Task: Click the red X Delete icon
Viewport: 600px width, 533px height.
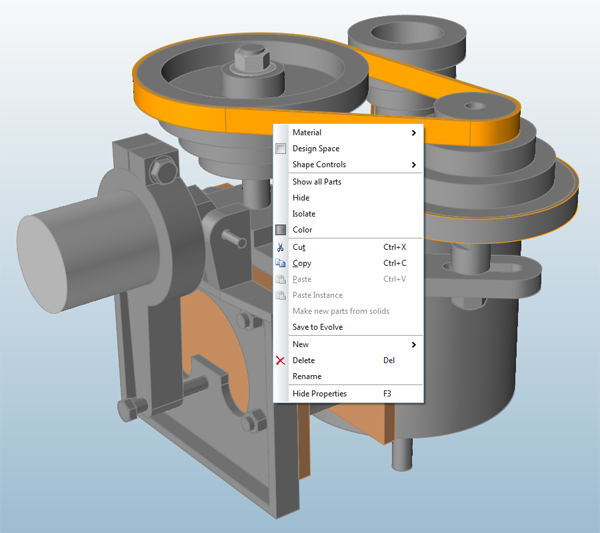Action: pyautogui.click(x=281, y=360)
